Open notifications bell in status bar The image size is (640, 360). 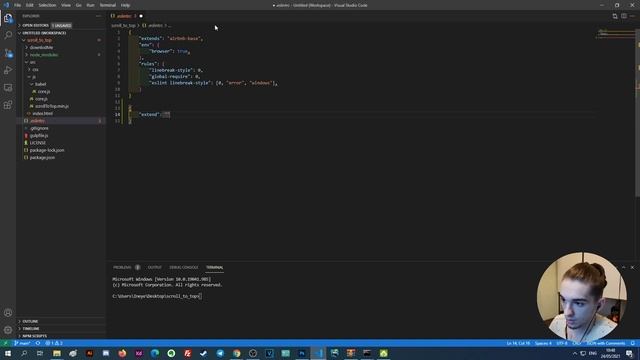[633, 343]
